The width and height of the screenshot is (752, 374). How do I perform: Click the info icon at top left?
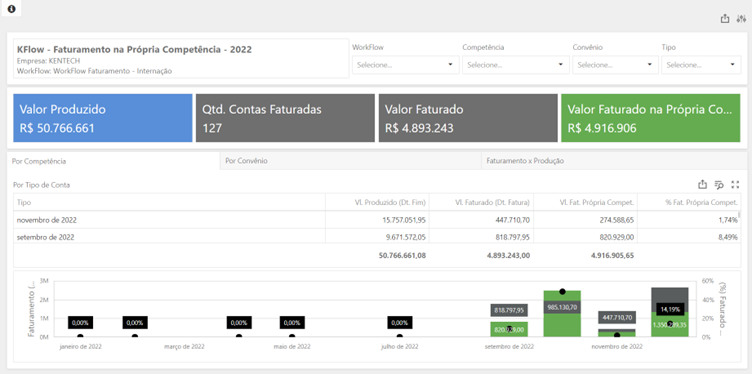click(x=12, y=9)
